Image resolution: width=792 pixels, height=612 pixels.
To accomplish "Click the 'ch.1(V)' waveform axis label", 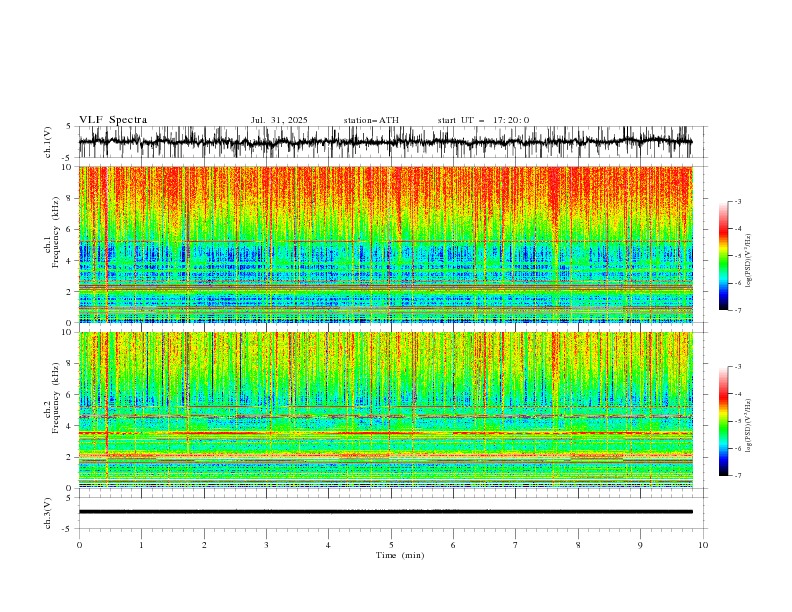I will pyautogui.click(x=48, y=142).
